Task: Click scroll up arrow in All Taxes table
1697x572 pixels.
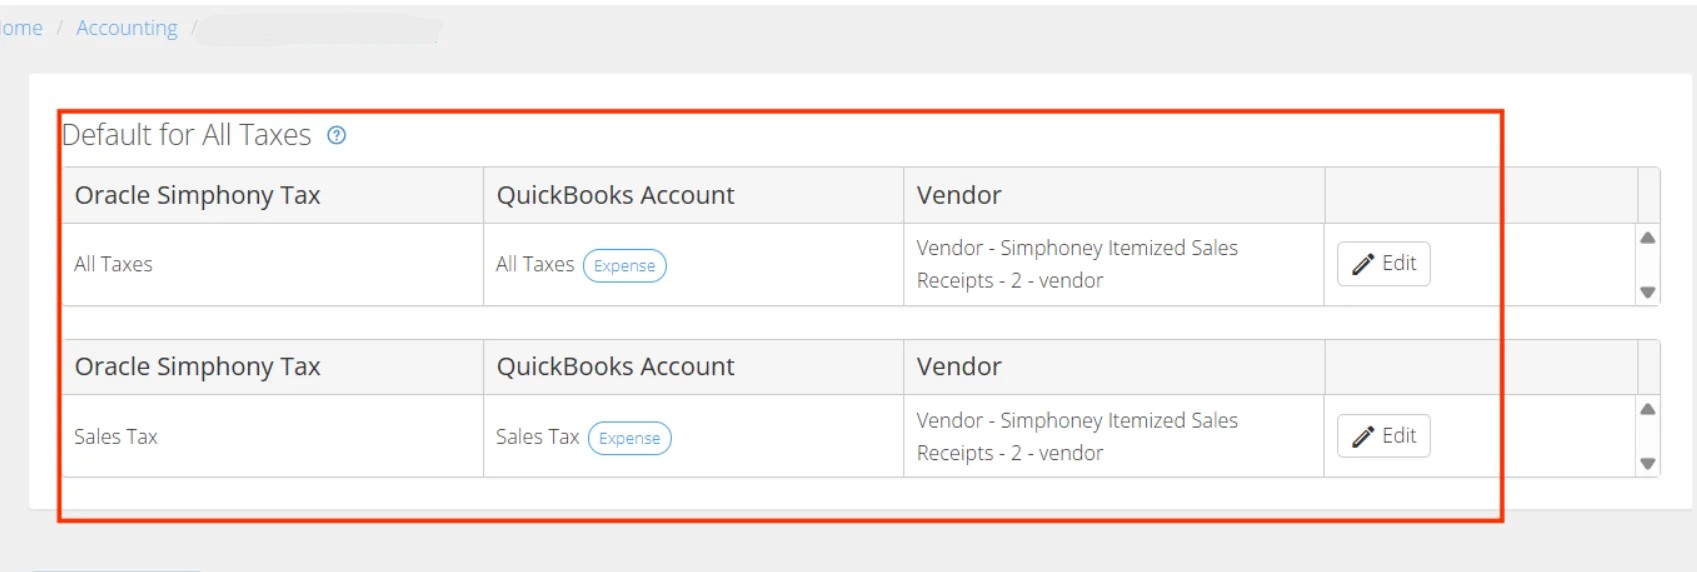Action: (x=1648, y=238)
